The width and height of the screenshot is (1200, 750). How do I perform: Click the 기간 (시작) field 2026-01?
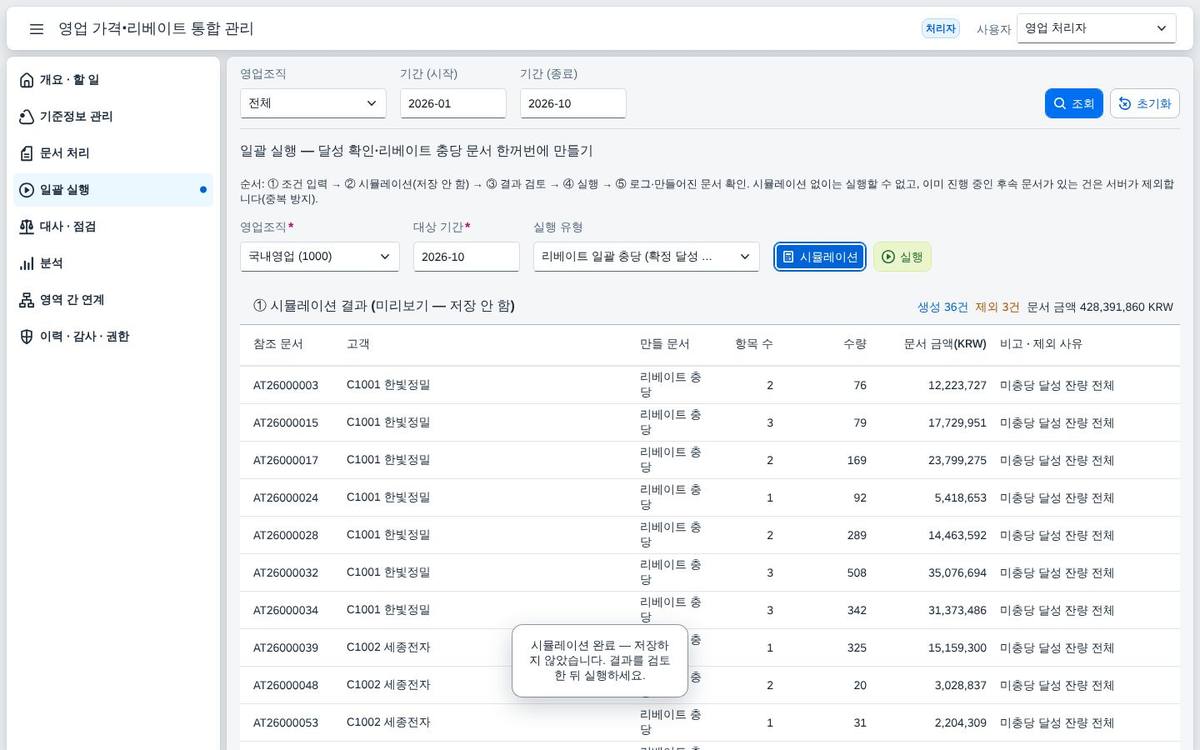453,104
